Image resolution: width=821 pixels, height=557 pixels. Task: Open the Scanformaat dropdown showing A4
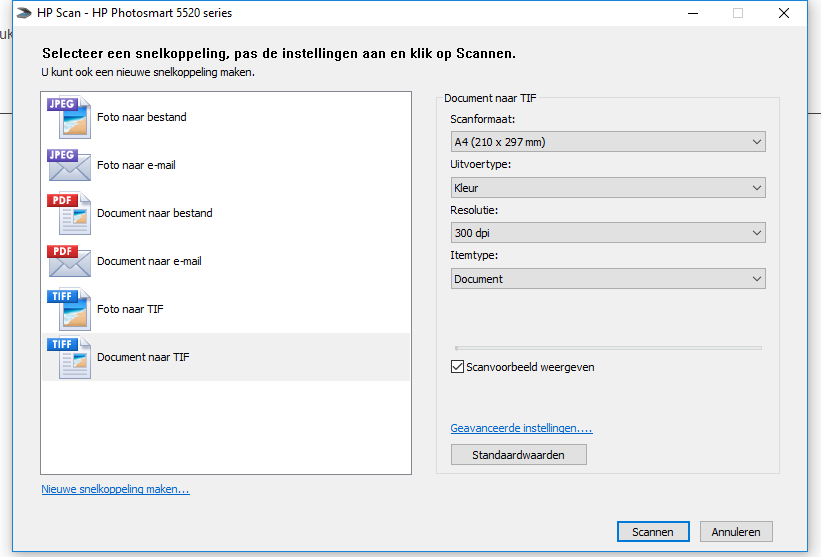(x=608, y=142)
